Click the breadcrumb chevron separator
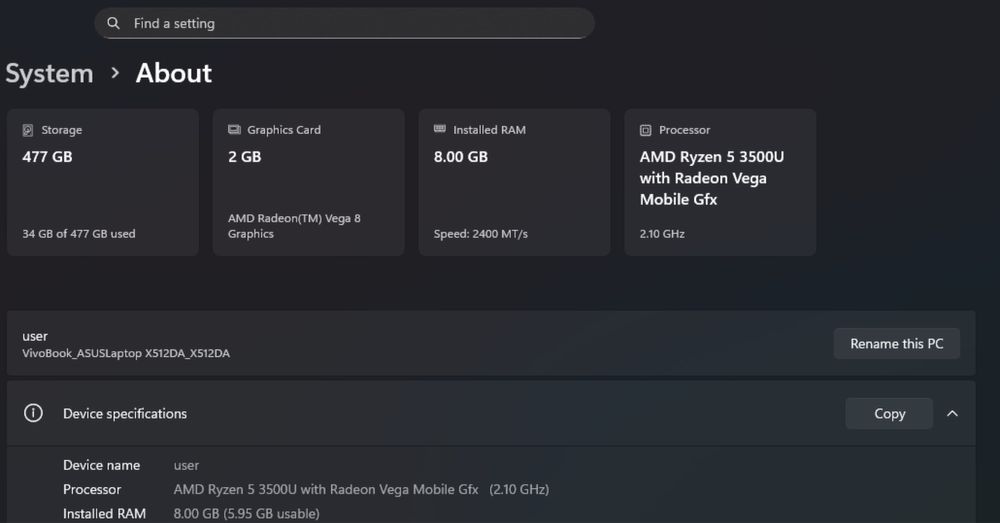This screenshot has width=1000, height=523. [x=115, y=73]
